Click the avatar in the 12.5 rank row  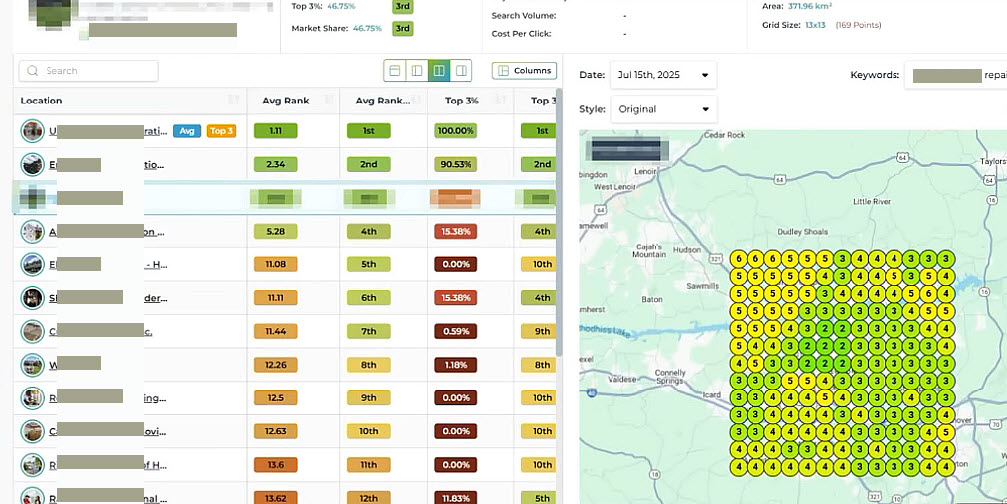32,397
